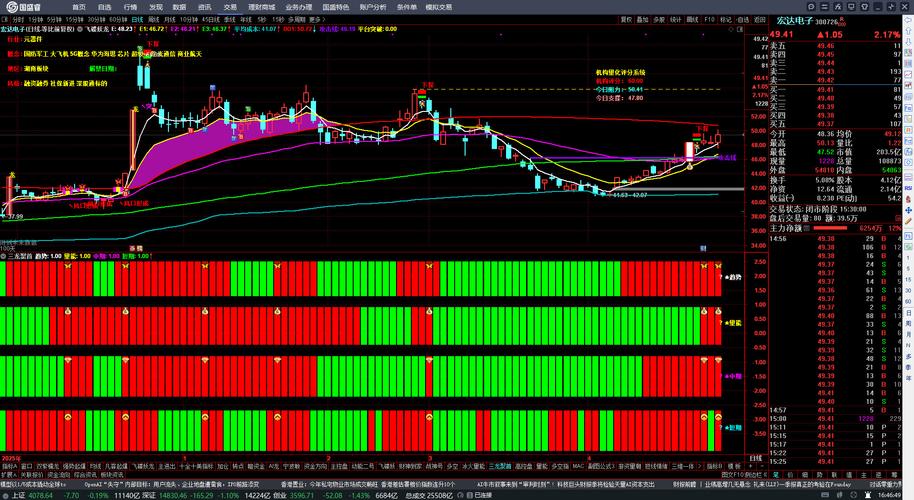The image size is (914, 500).
Task: Click the chart settings icon beside 宏达电子(日线)
Action: 80,29
